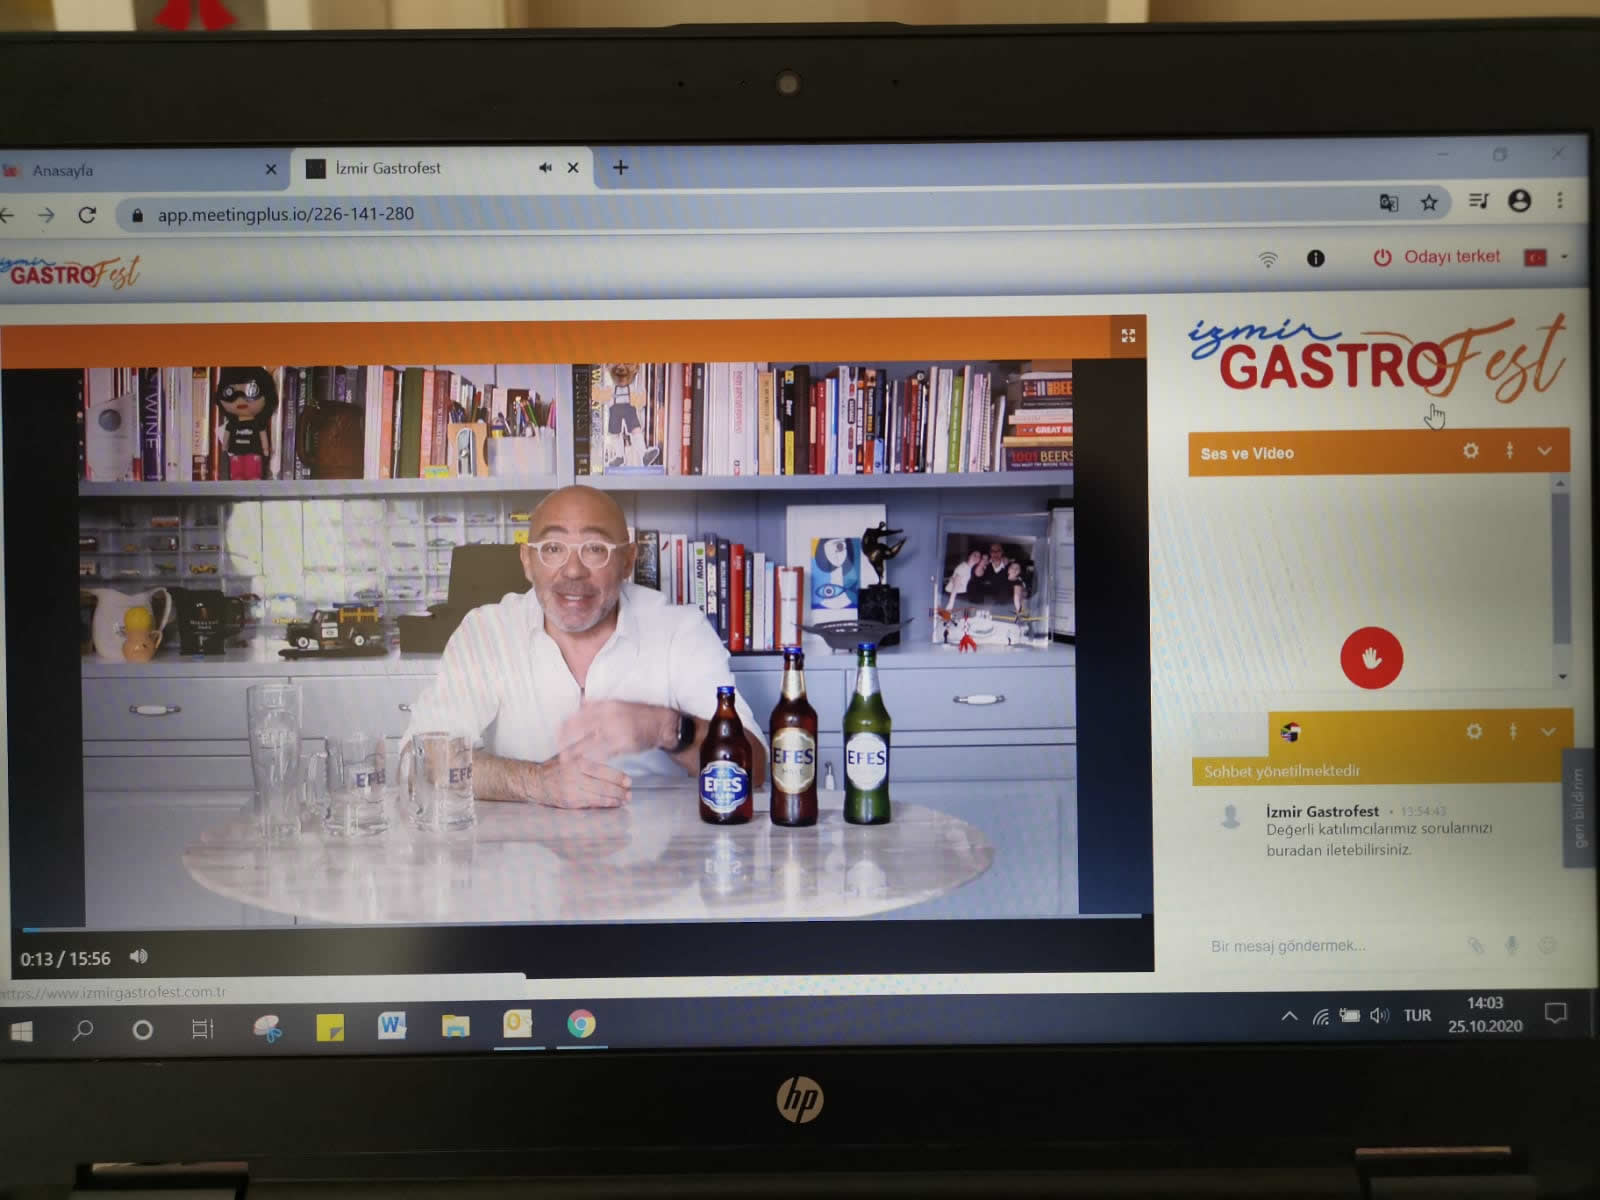Click the Ses ve Video panel pin icon
Image resolution: width=1600 pixels, height=1200 pixels.
click(1509, 451)
